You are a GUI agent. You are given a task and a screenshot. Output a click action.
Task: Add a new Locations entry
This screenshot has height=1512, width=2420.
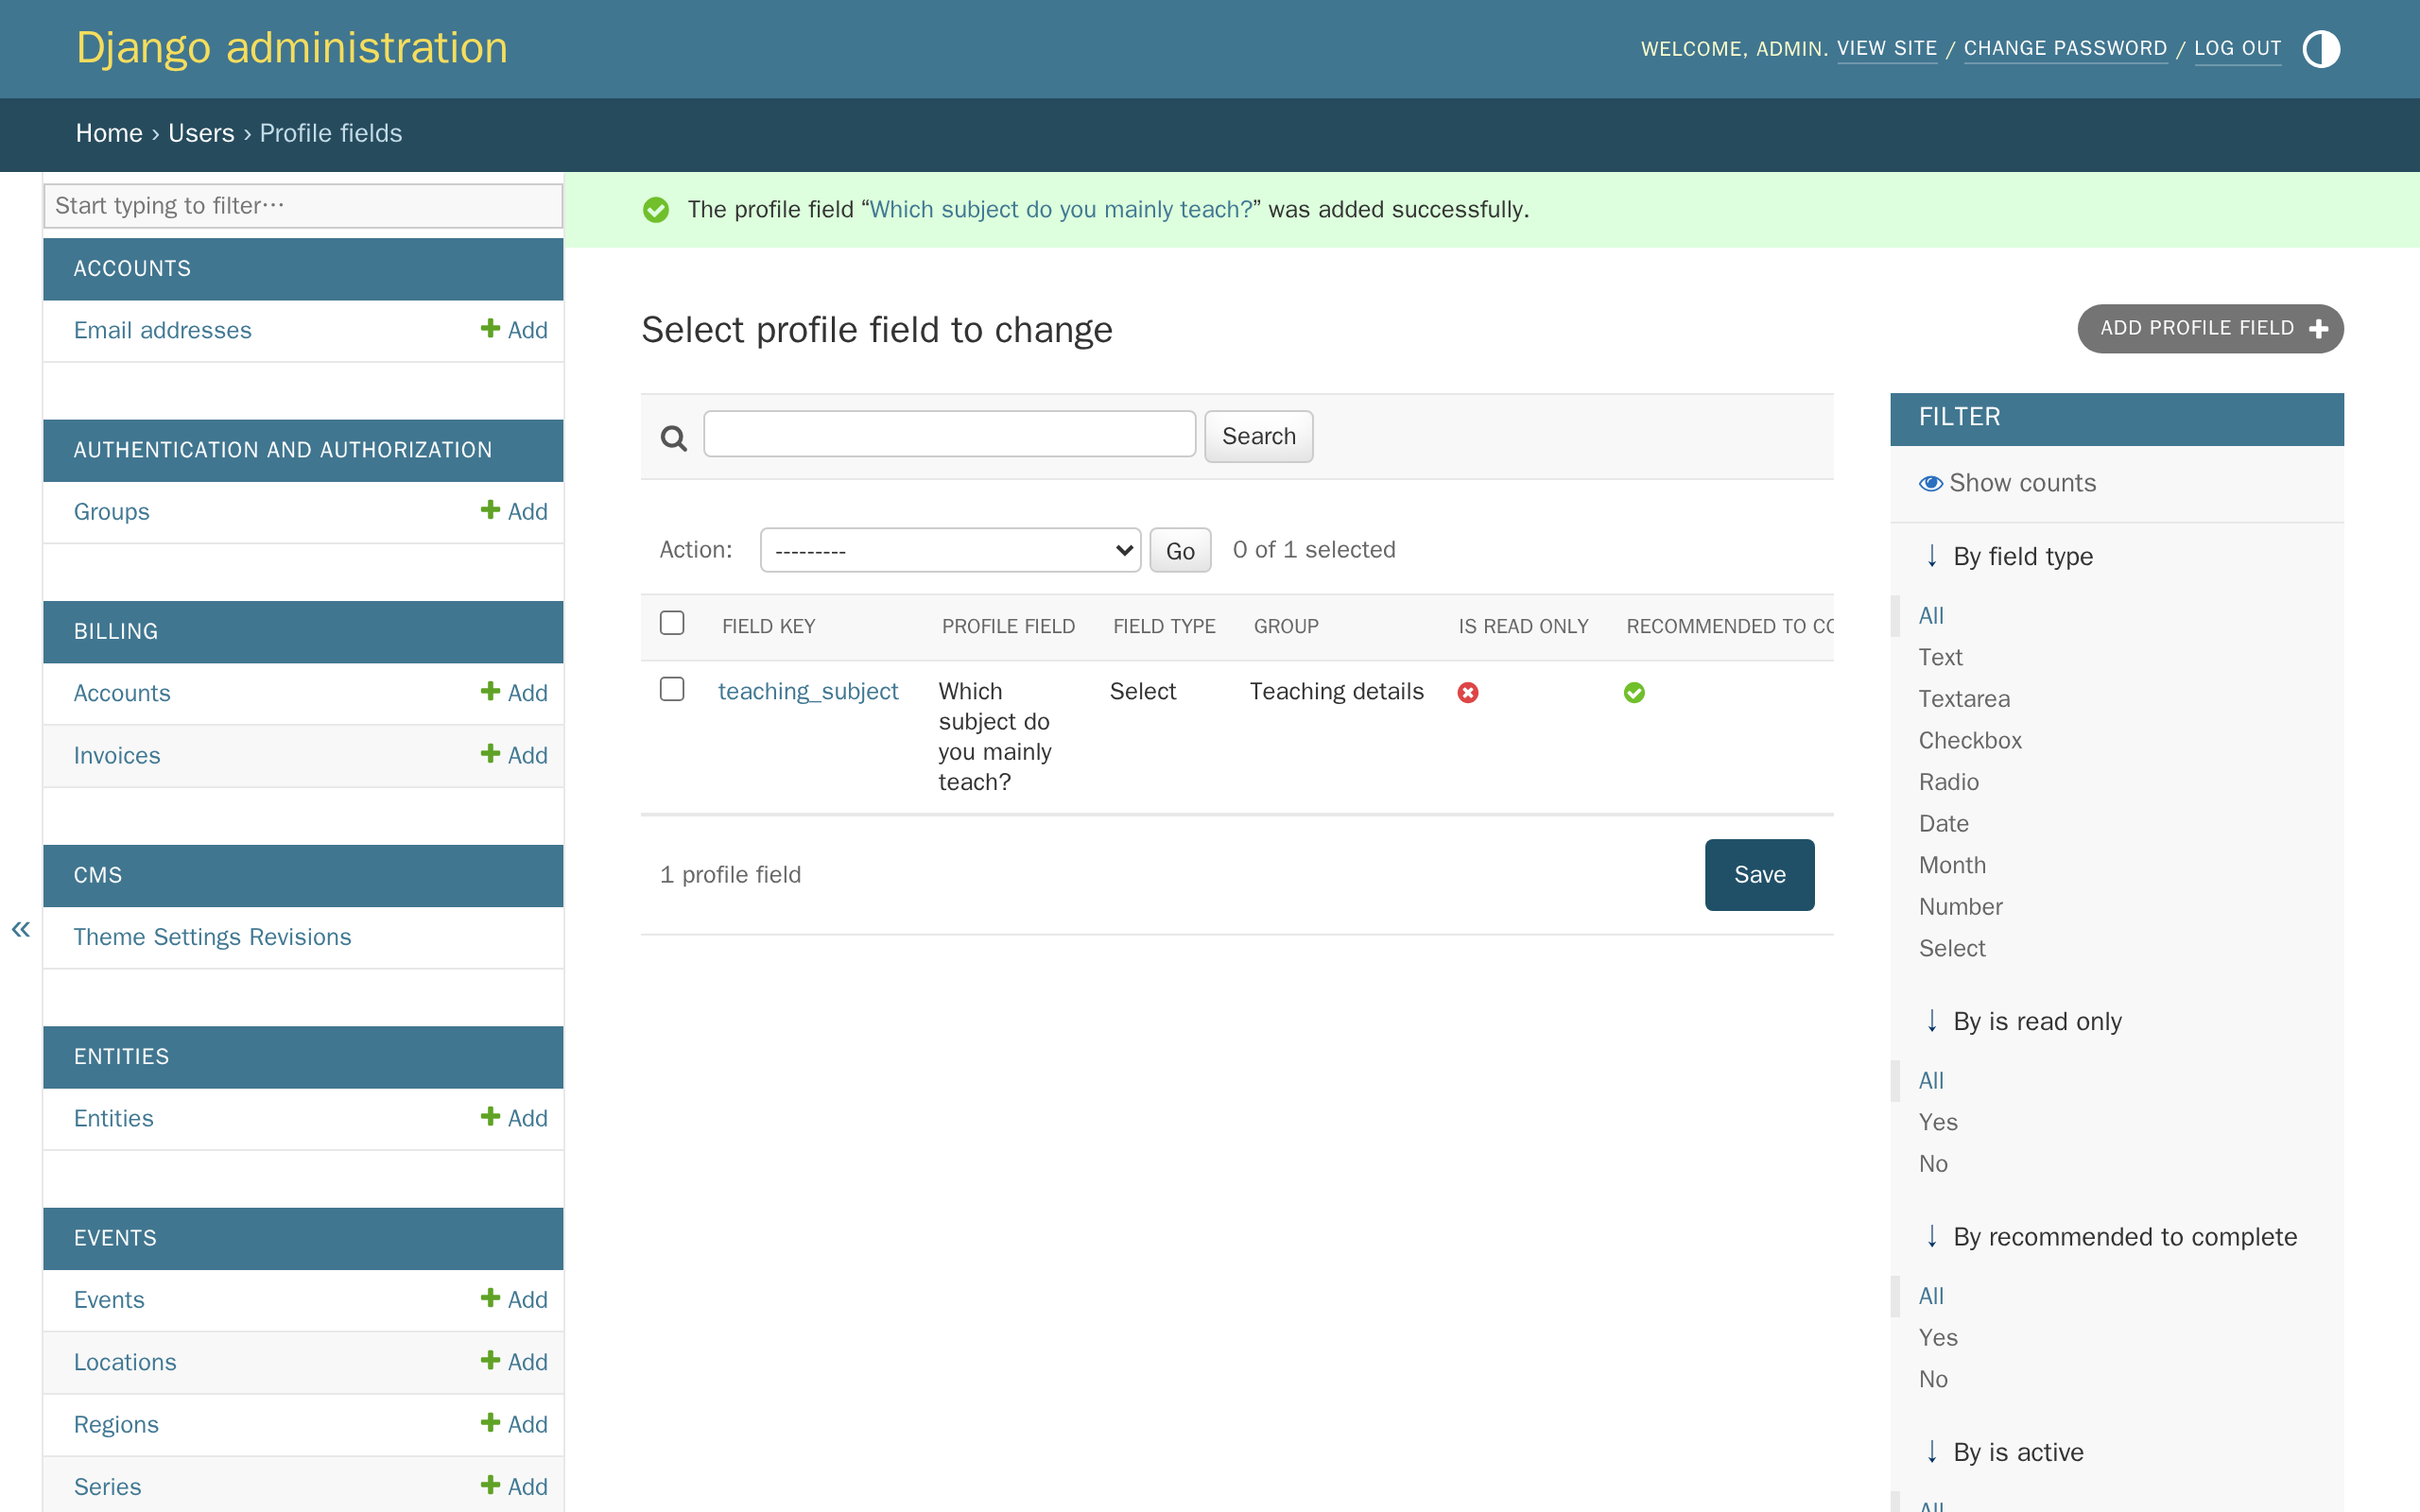tap(514, 1362)
